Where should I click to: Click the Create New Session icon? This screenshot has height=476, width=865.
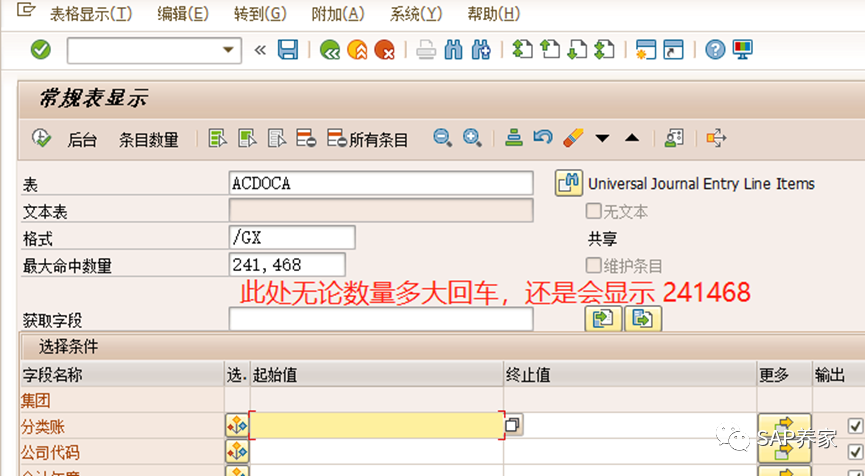(645, 50)
